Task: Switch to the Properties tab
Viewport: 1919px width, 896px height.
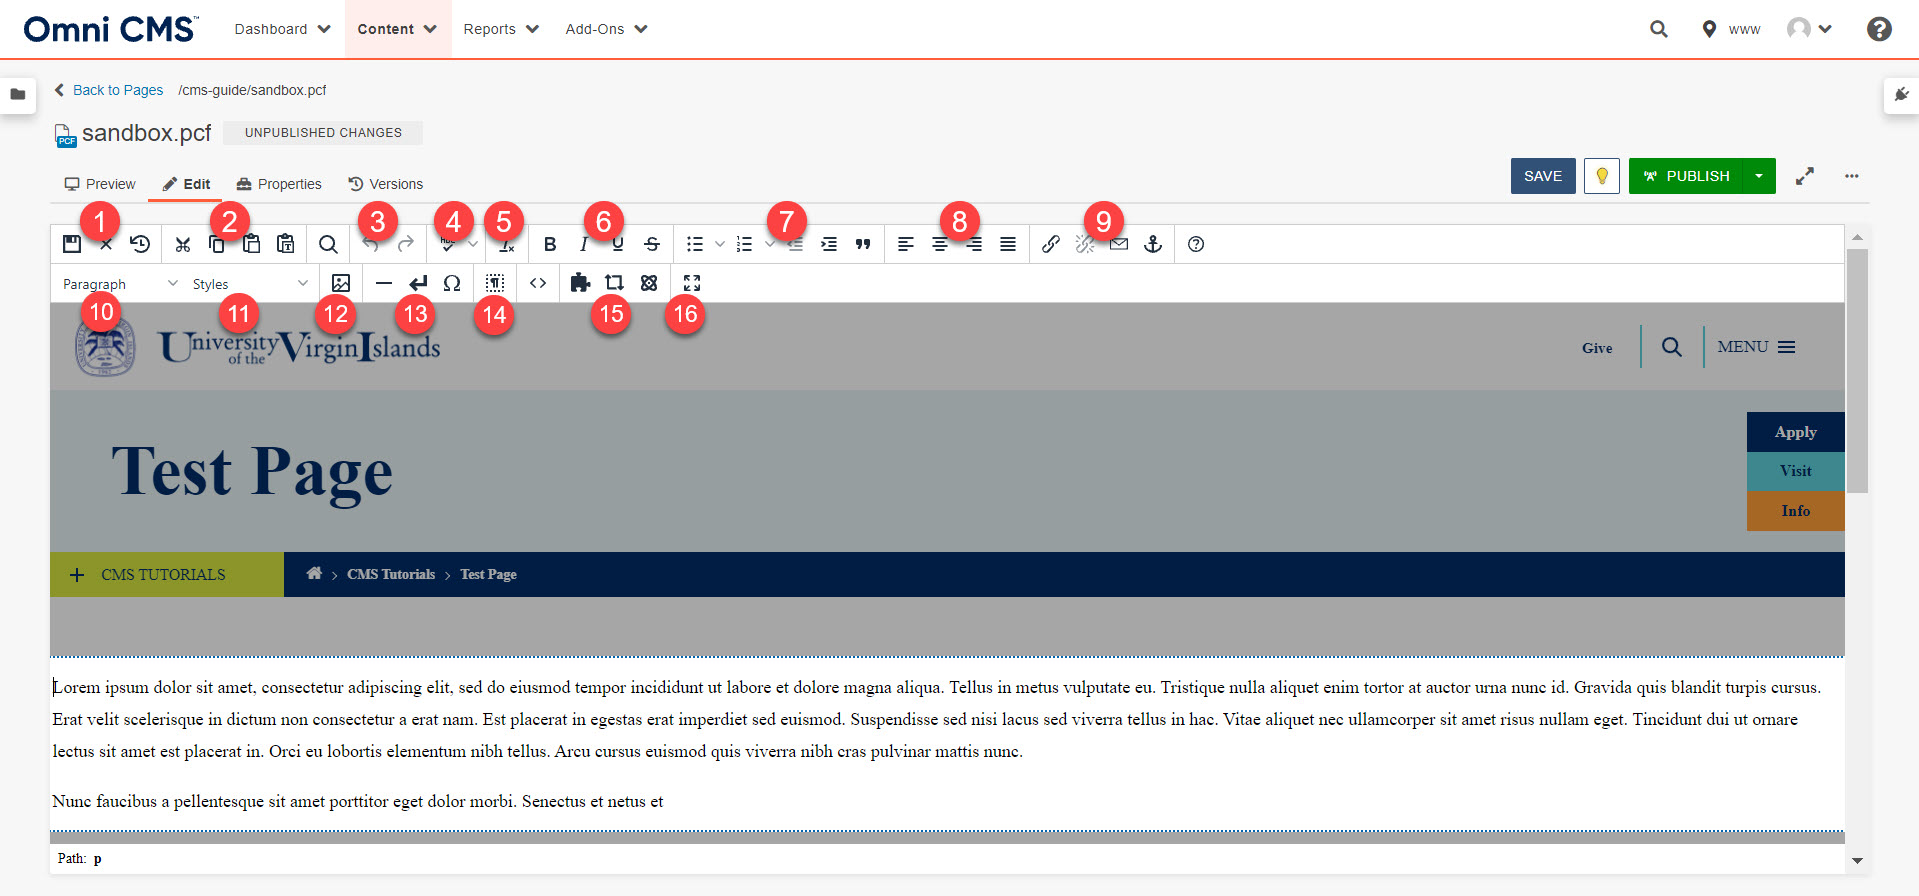Action: tap(279, 184)
